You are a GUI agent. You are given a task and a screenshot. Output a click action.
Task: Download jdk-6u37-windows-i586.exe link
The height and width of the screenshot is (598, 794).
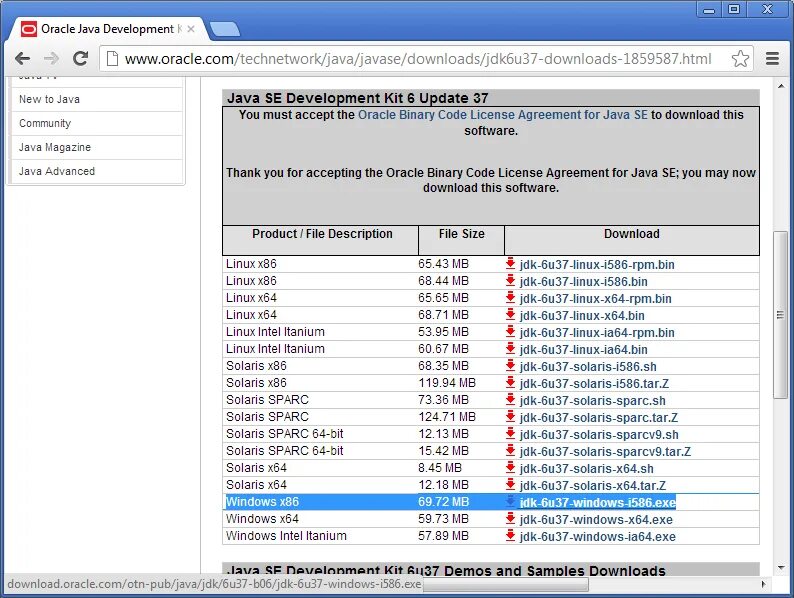[x=598, y=502]
